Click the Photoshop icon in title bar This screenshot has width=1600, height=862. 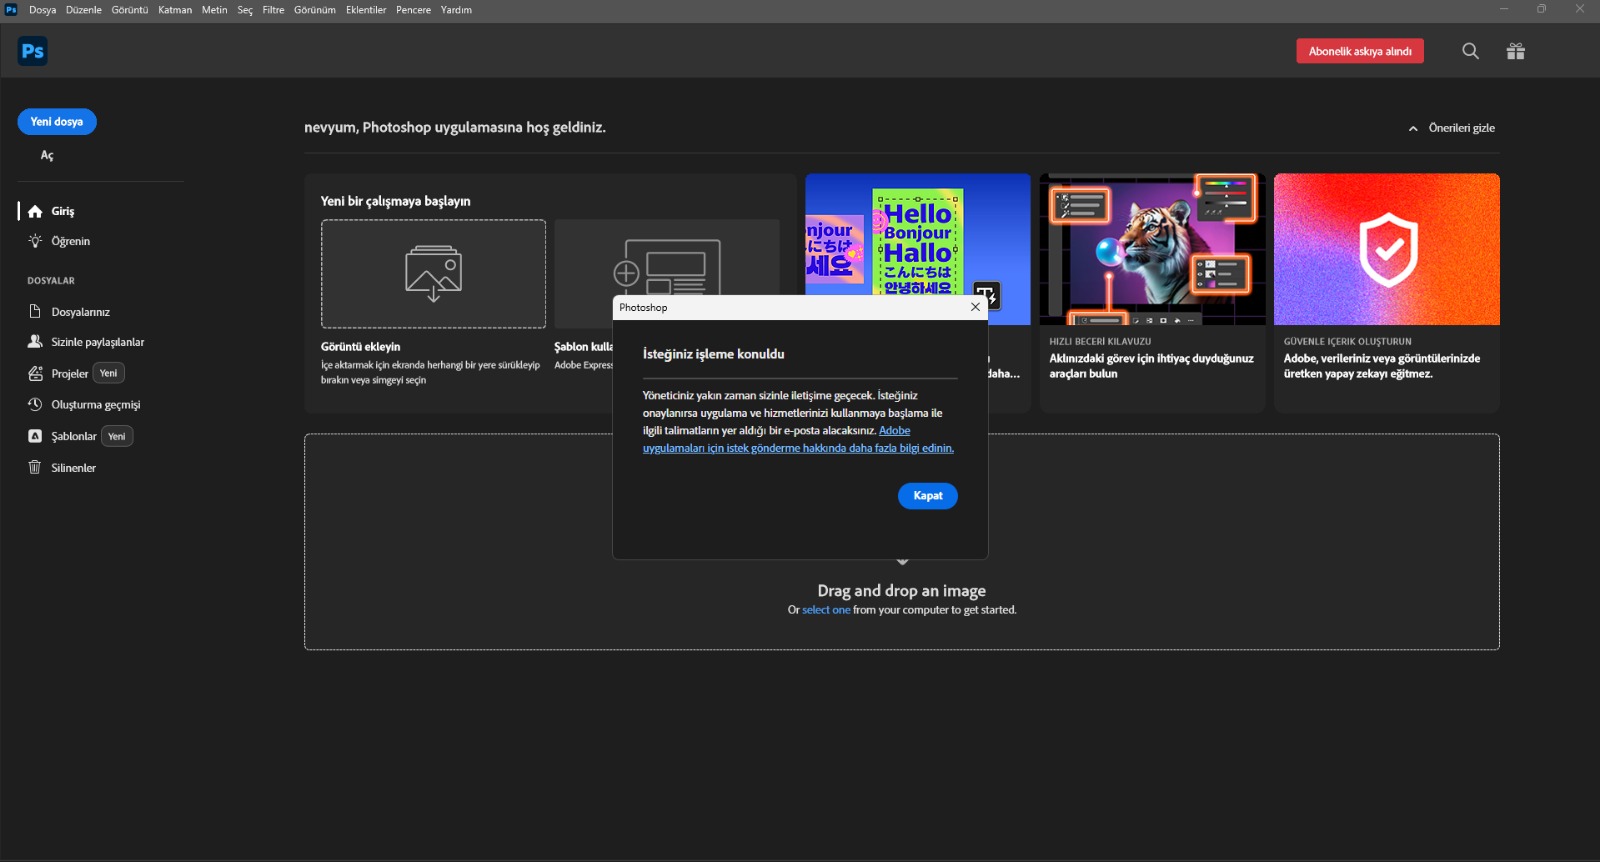[11, 9]
